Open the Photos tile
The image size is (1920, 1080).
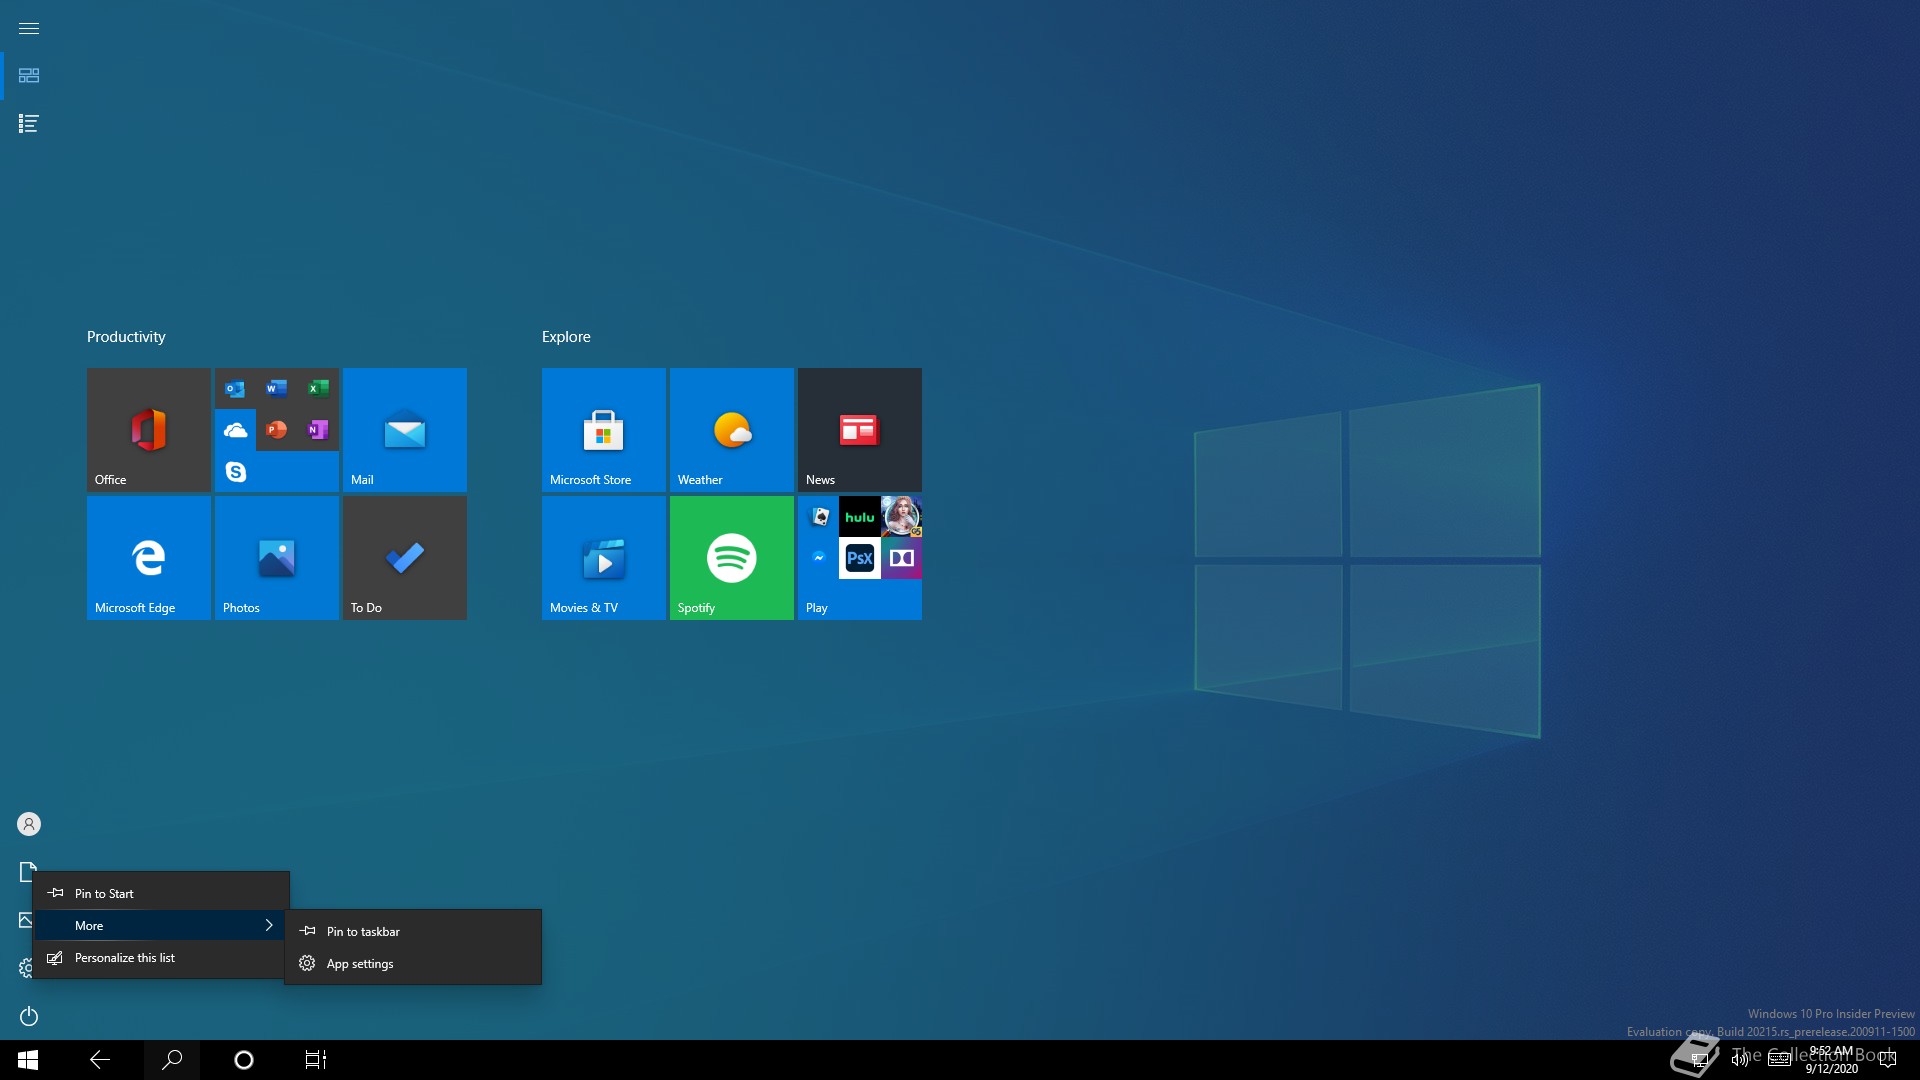(276, 558)
